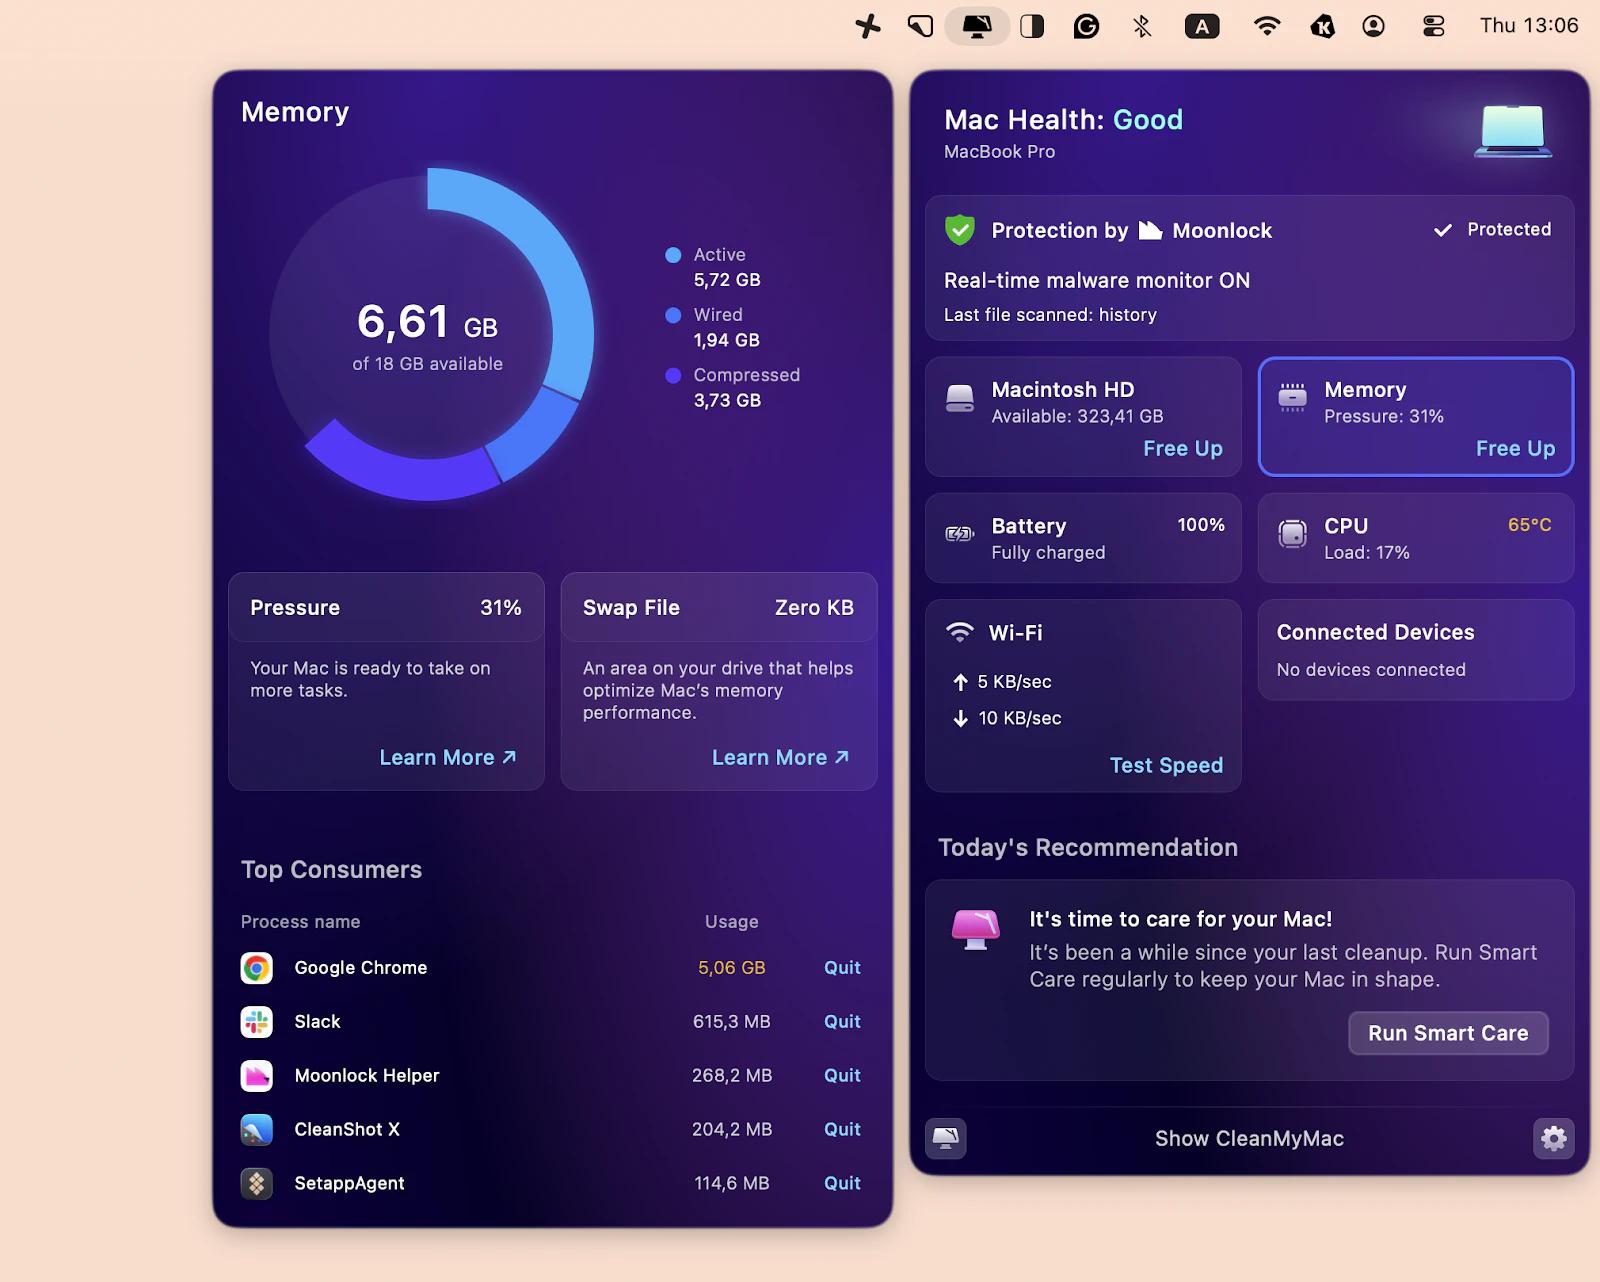Open Control Center in the menu bar
This screenshot has height=1282, width=1600.
[x=1433, y=26]
